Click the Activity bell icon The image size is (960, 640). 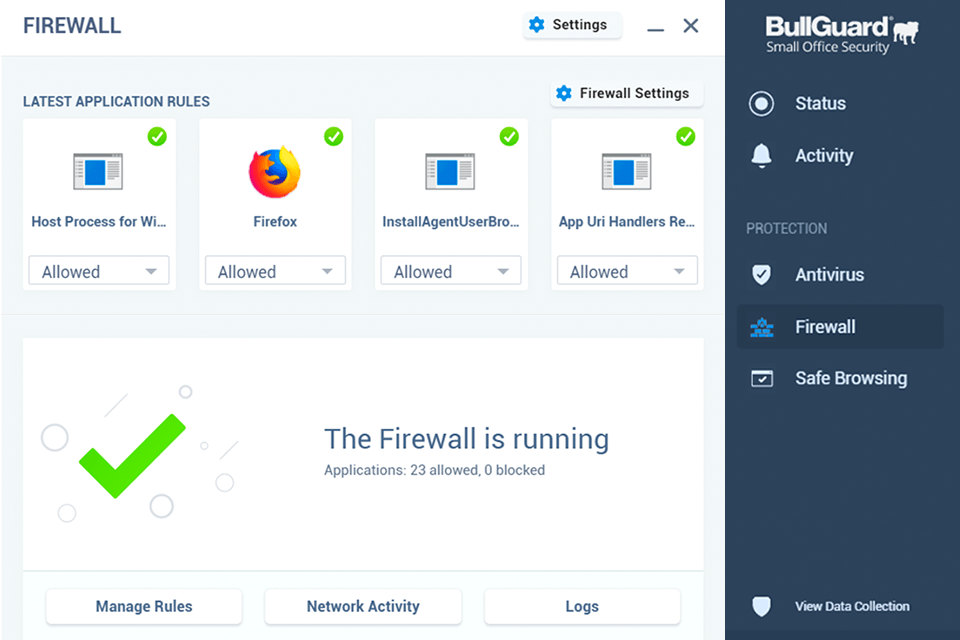[762, 155]
